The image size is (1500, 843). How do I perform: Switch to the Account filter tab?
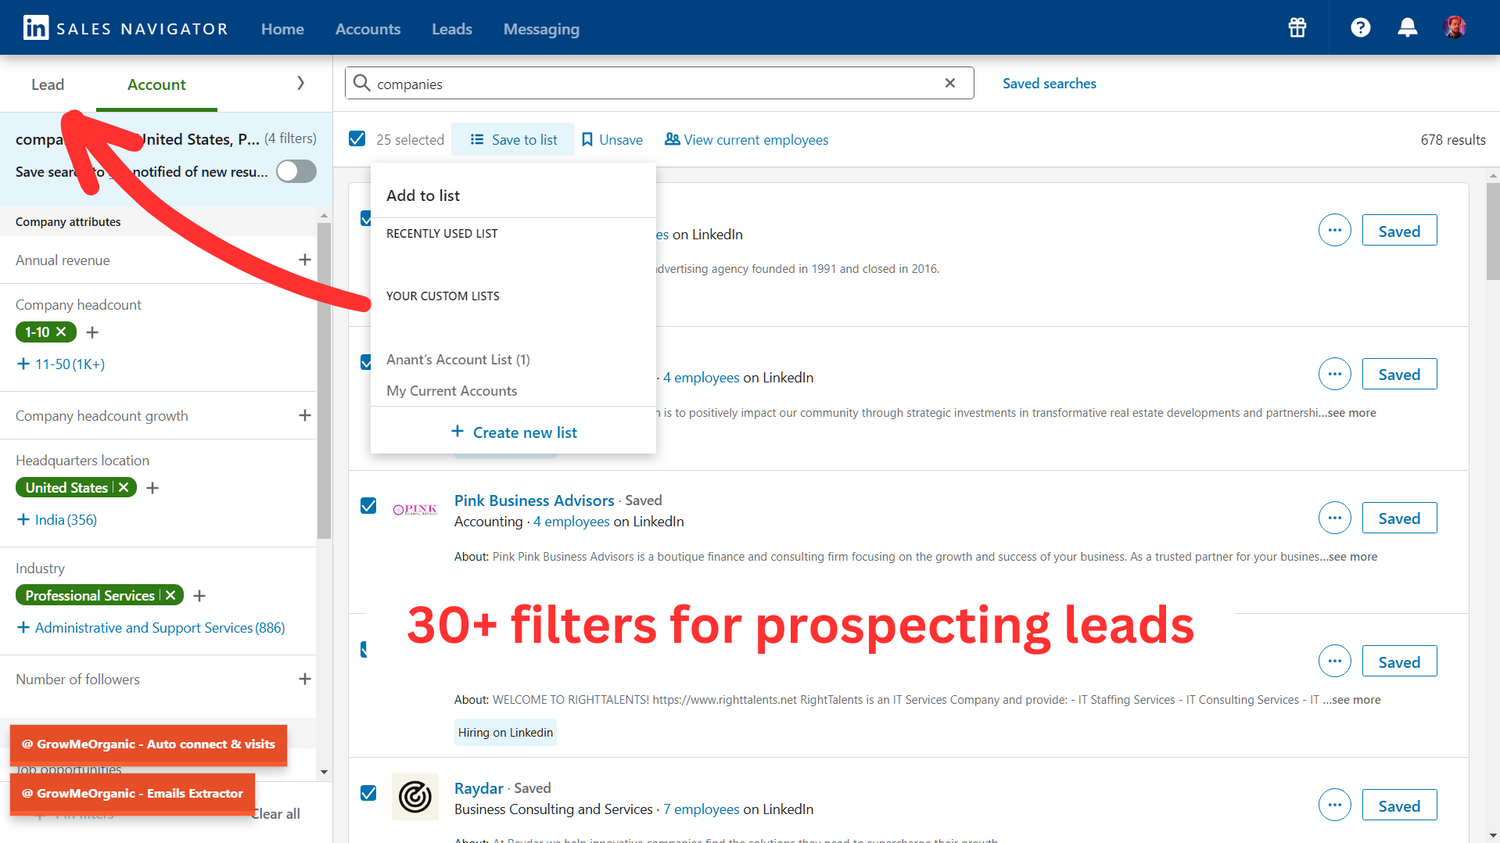tap(156, 84)
